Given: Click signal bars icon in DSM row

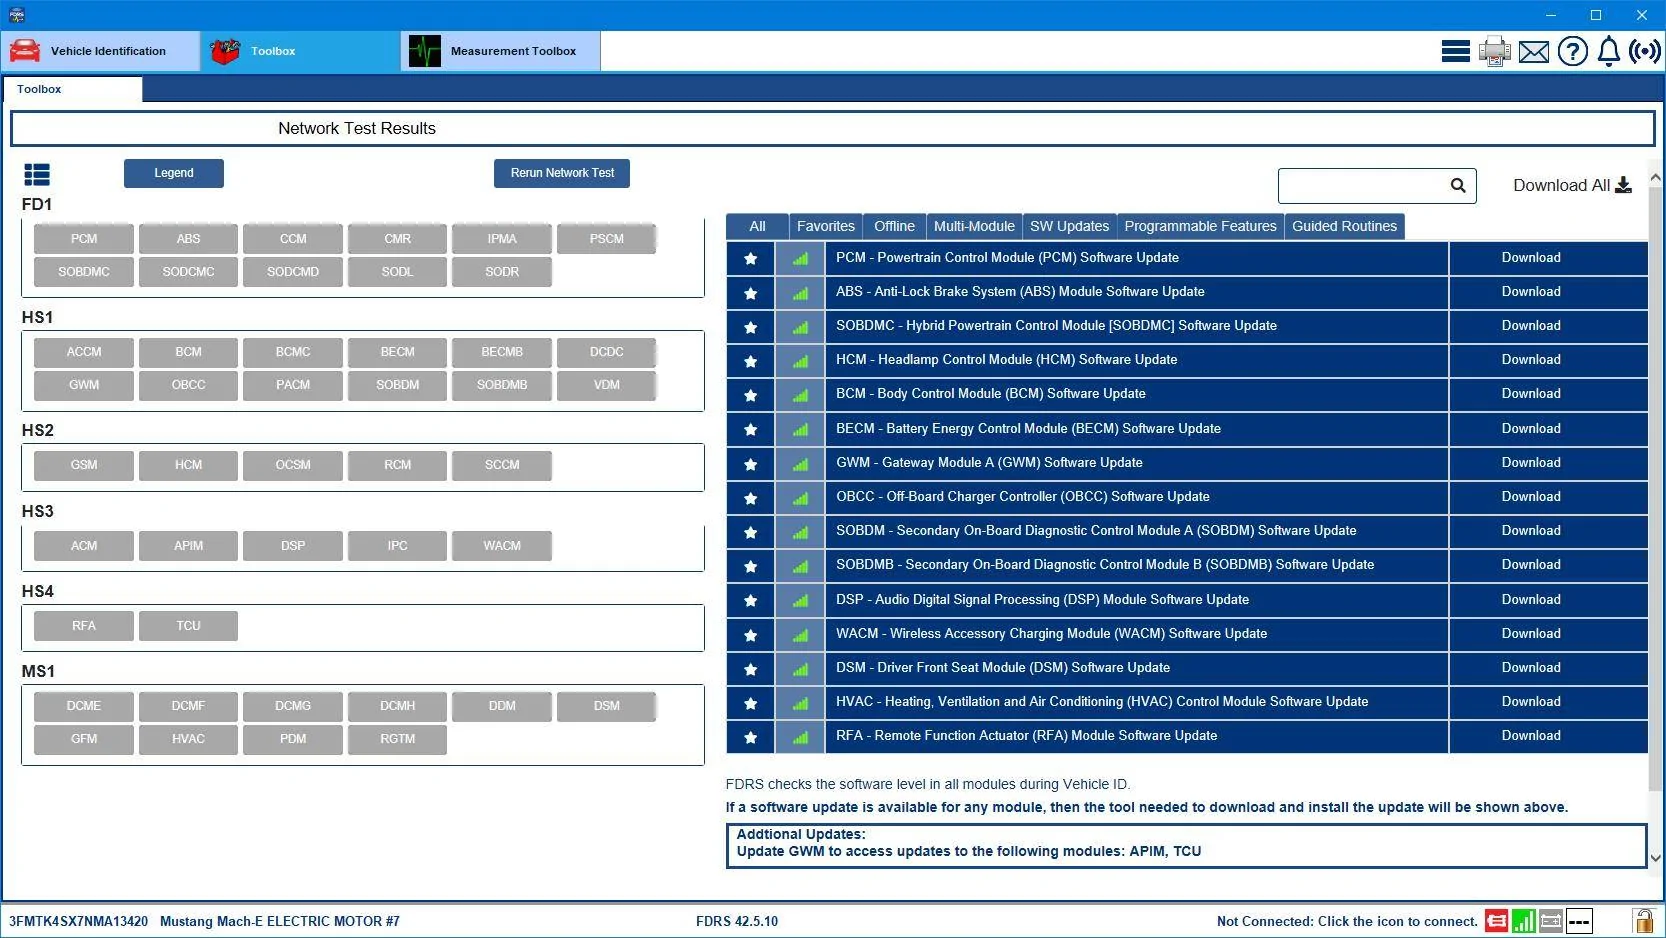Looking at the screenshot, I should click(x=800, y=669).
